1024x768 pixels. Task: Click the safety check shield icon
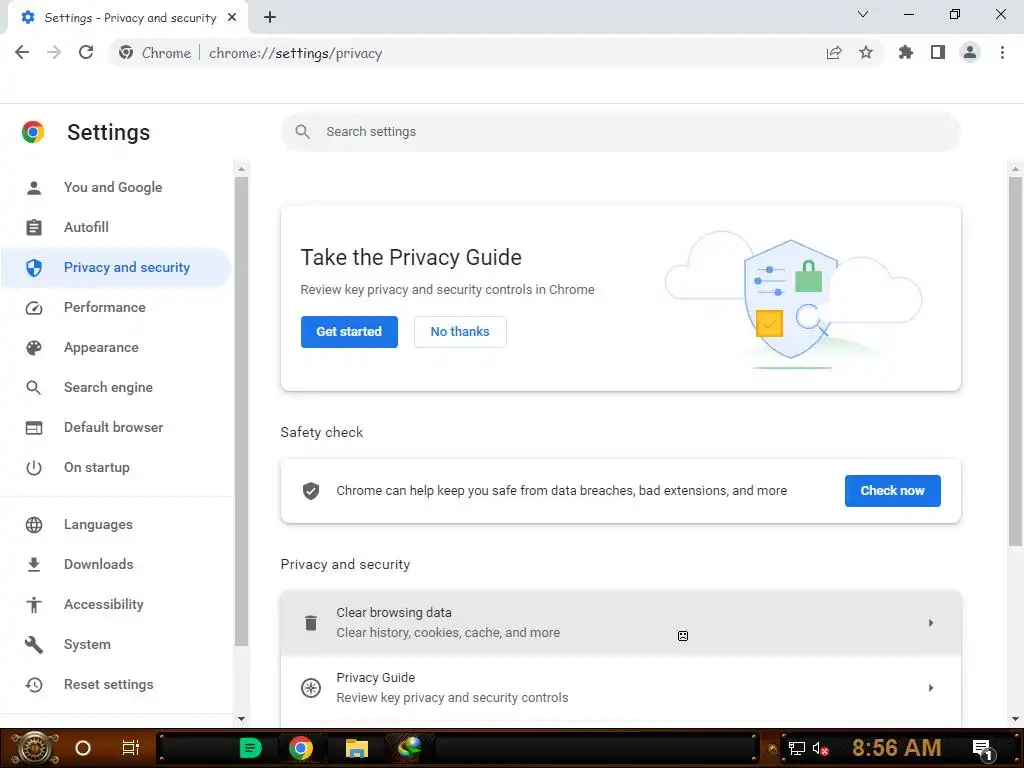[x=311, y=491]
